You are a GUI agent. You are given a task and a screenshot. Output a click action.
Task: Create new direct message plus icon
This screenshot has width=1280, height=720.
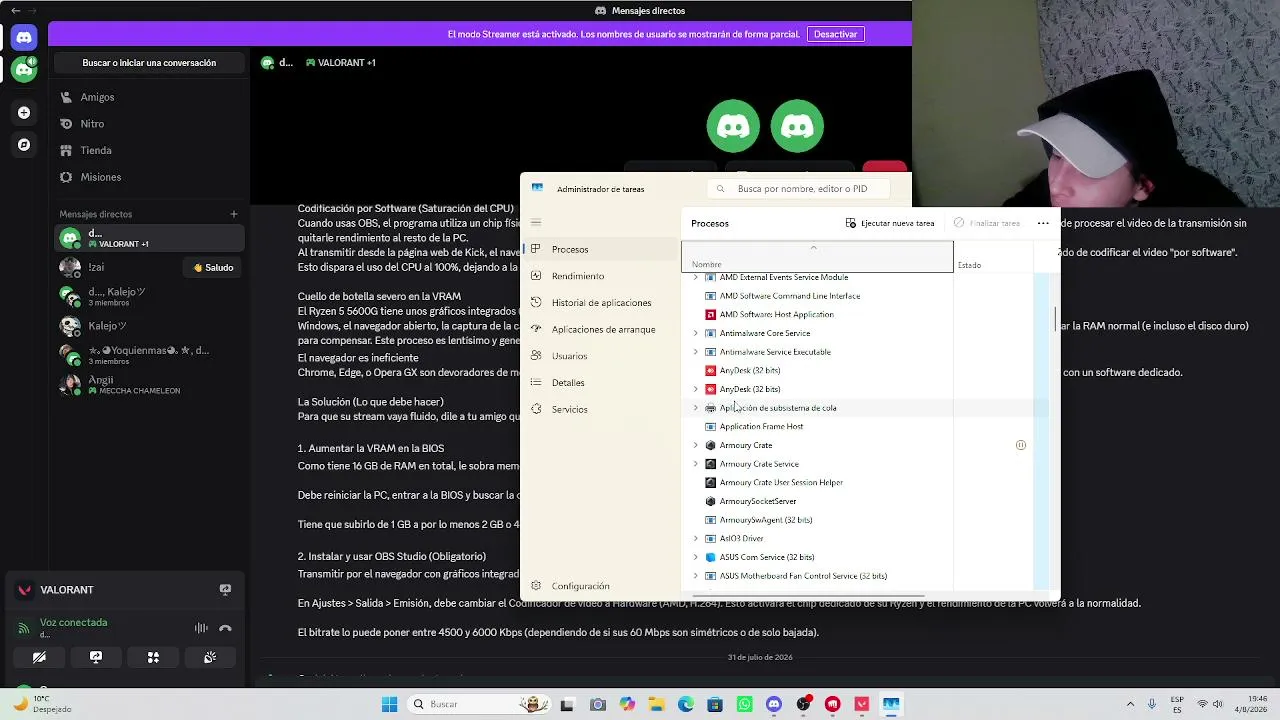[x=234, y=214]
